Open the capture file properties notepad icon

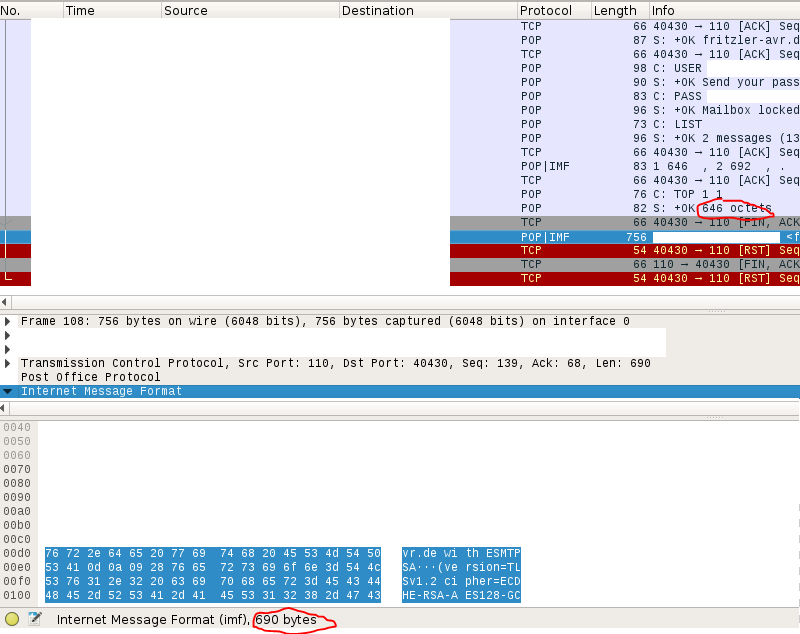point(35,619)
